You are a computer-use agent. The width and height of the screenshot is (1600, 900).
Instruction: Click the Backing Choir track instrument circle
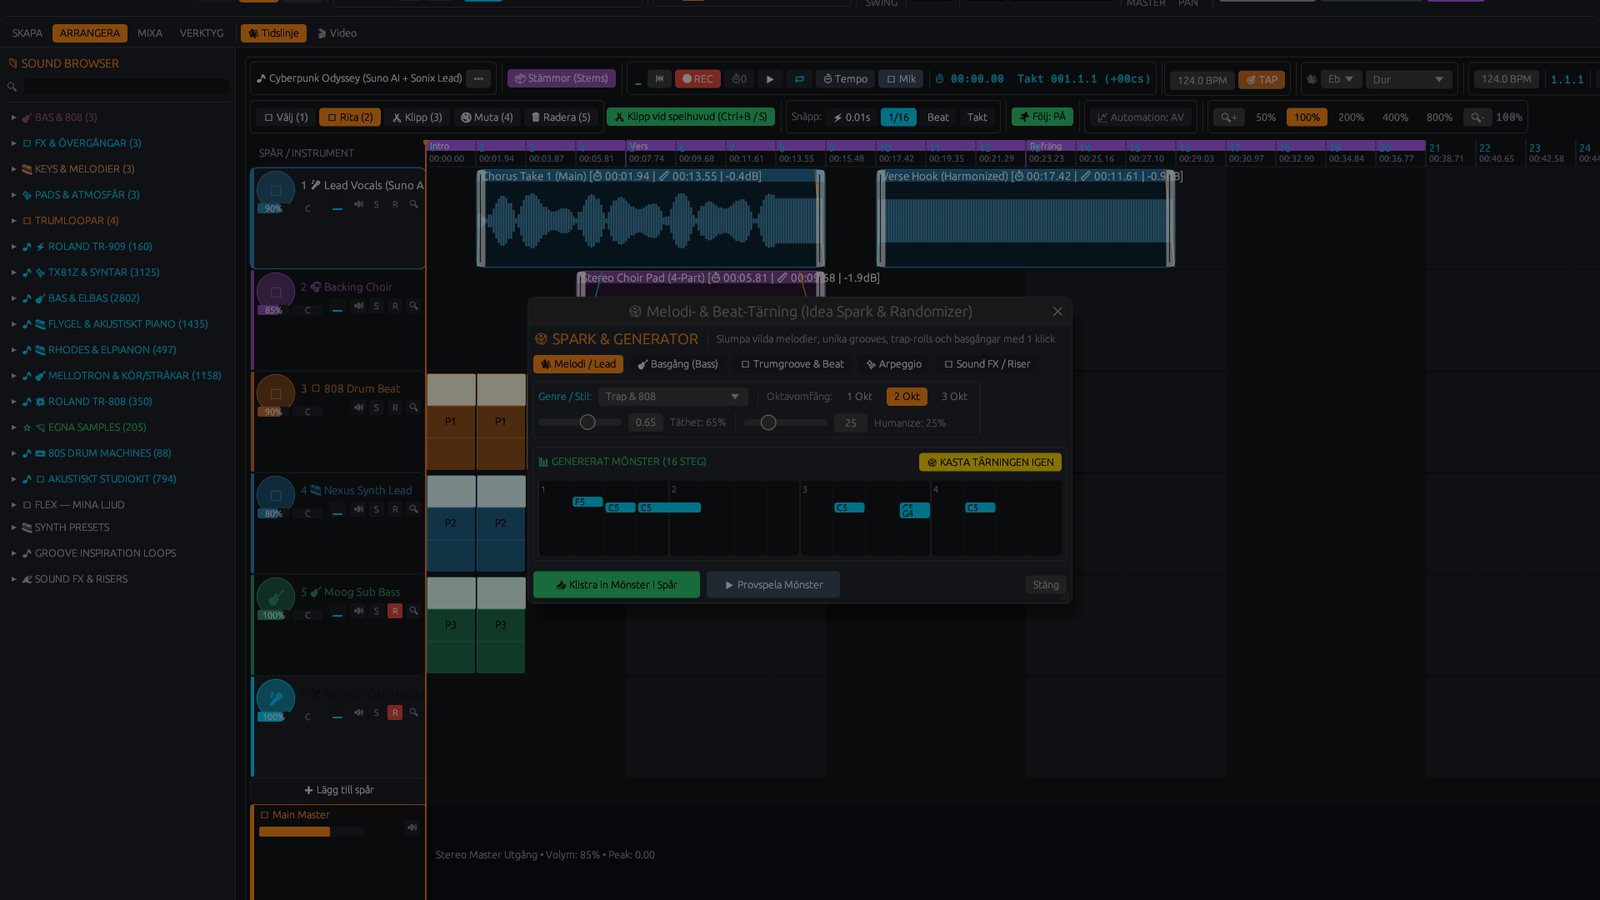click(x=275, y=291)
